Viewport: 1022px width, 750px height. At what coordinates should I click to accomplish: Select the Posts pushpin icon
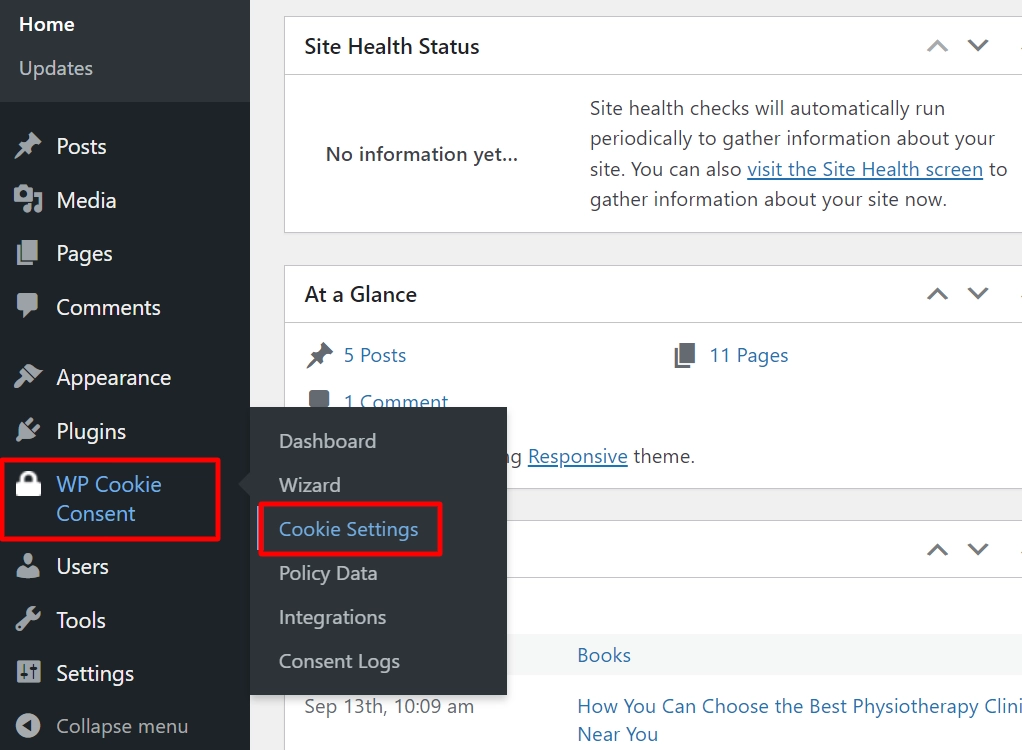27,146
